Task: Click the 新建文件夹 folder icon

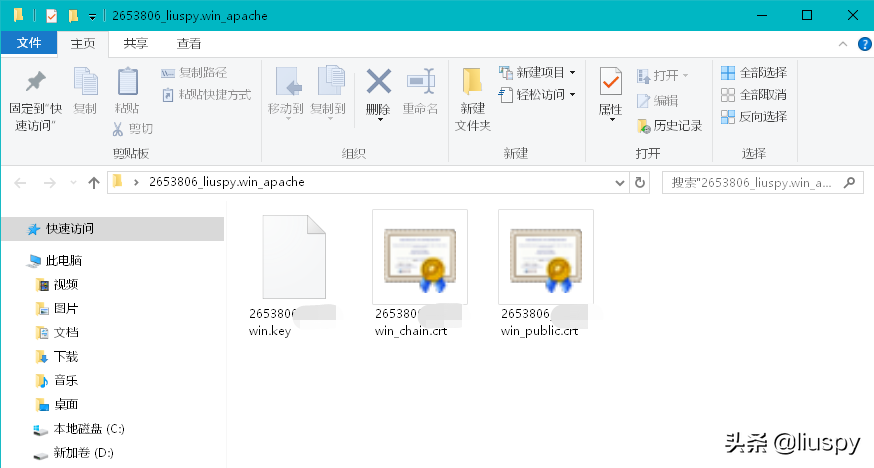Action: coord(472,82)
